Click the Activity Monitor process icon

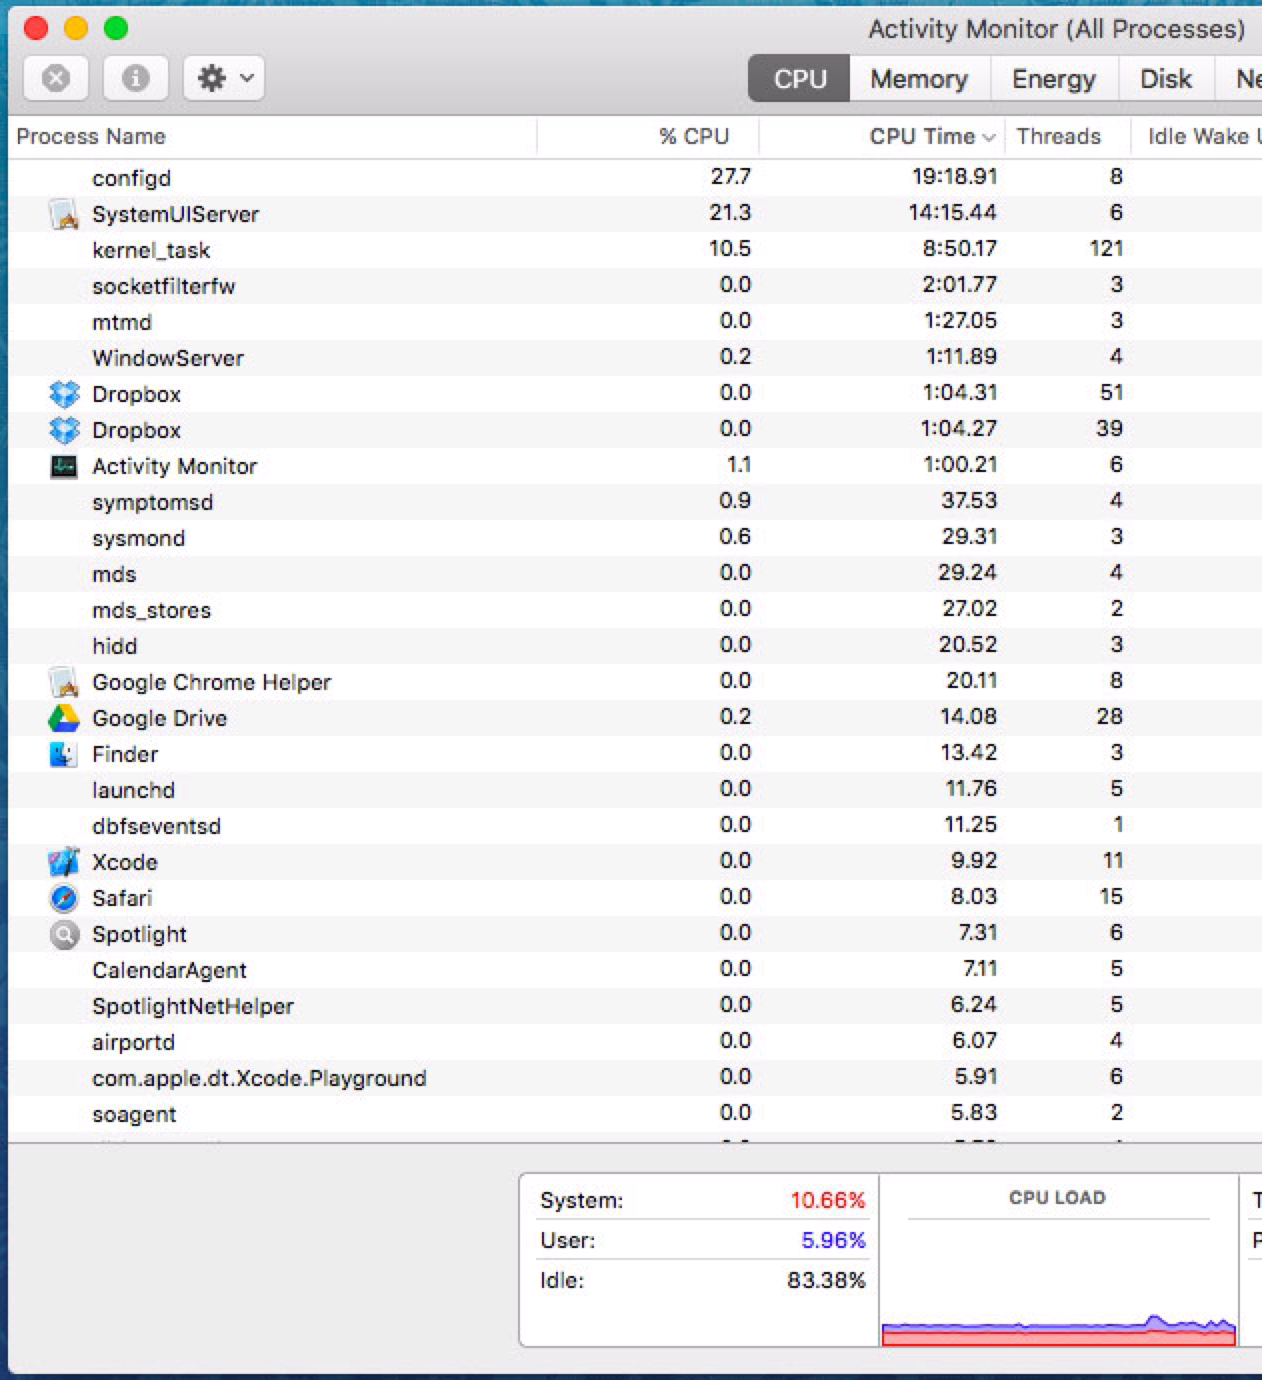[x=64, y=466]
